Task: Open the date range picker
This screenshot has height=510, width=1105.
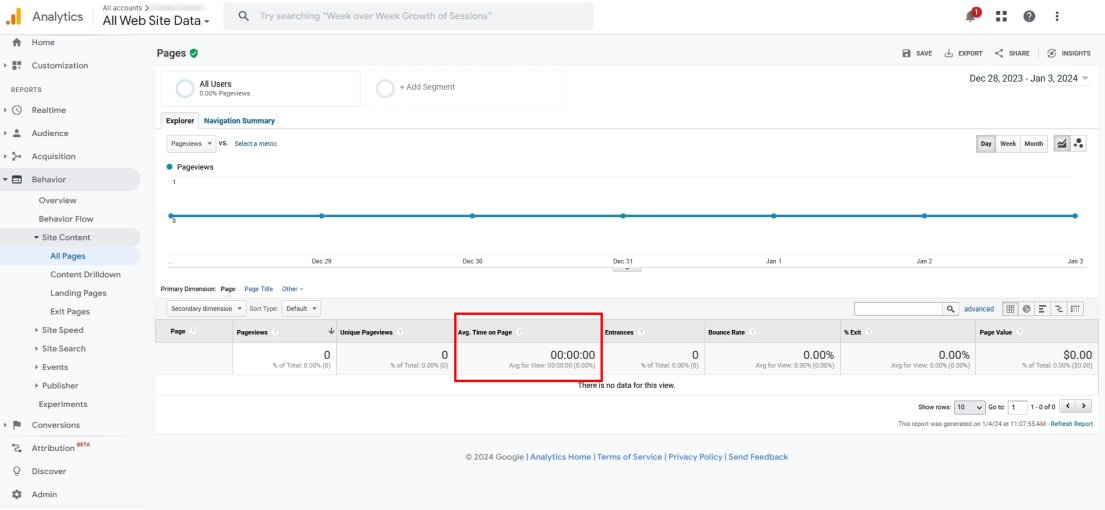Action: [x=1029, y=78]
